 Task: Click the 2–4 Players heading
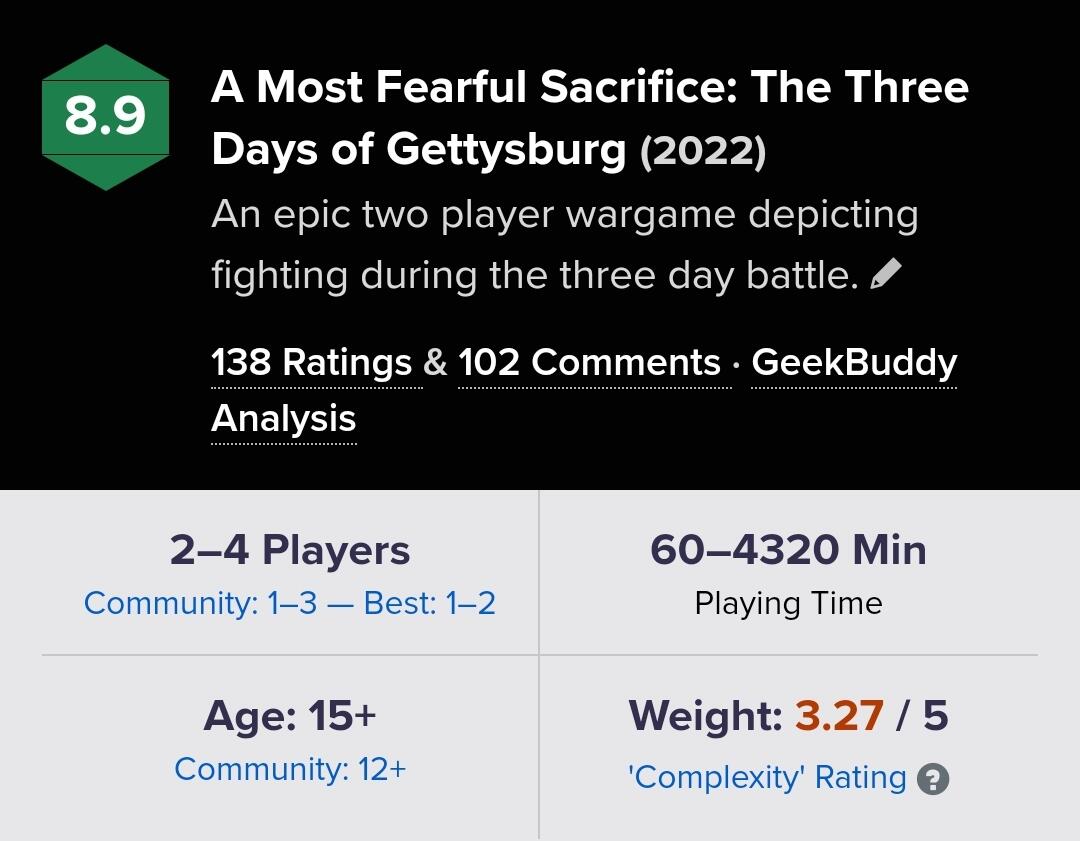click(x=290, y=550)
